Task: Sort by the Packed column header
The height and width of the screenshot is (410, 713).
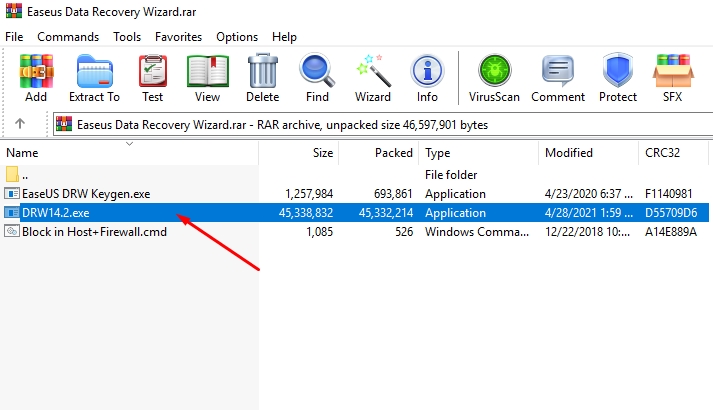Action: click(379, 153)
